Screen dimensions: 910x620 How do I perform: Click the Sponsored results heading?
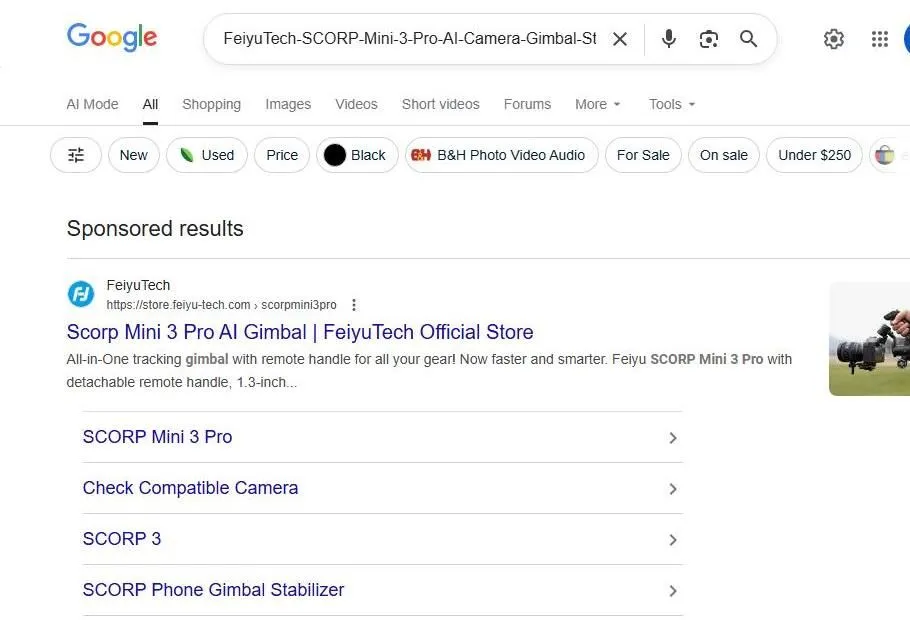pos(155,229)
